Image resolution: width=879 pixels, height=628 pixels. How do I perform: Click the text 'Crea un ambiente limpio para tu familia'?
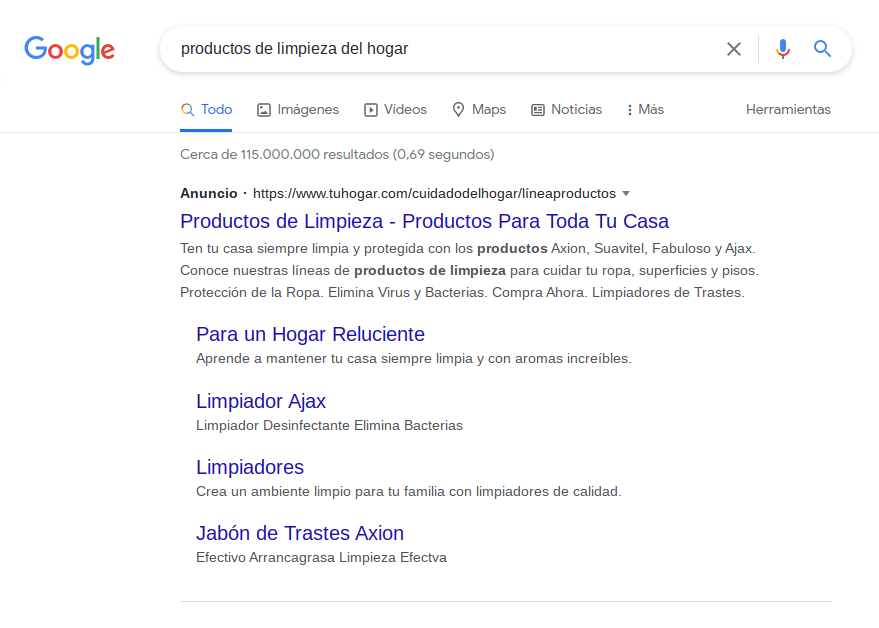(321, 491)
